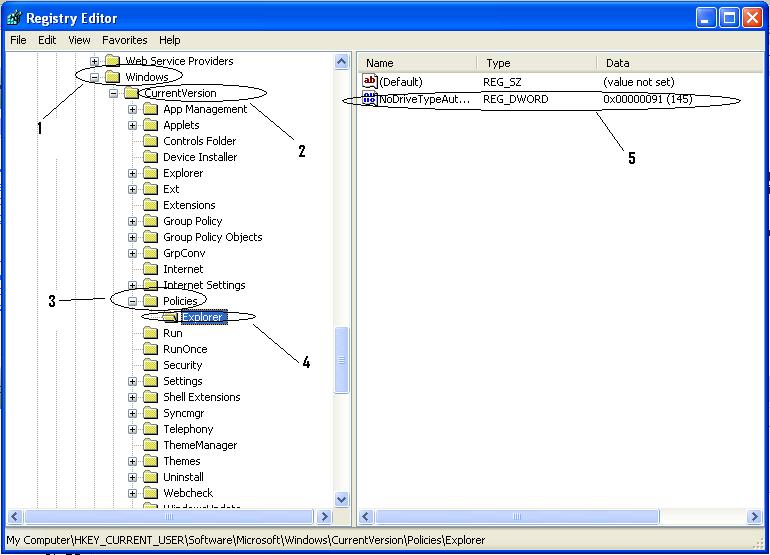Screen dimensions: 770x555
Task: Open the File menu
Action: click(18, 40)
